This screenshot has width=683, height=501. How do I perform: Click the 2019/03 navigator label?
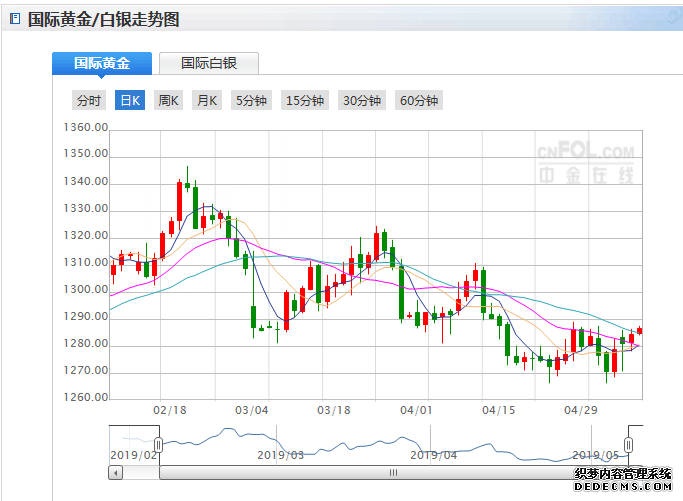pyautogui.click(x=281, y=455)
